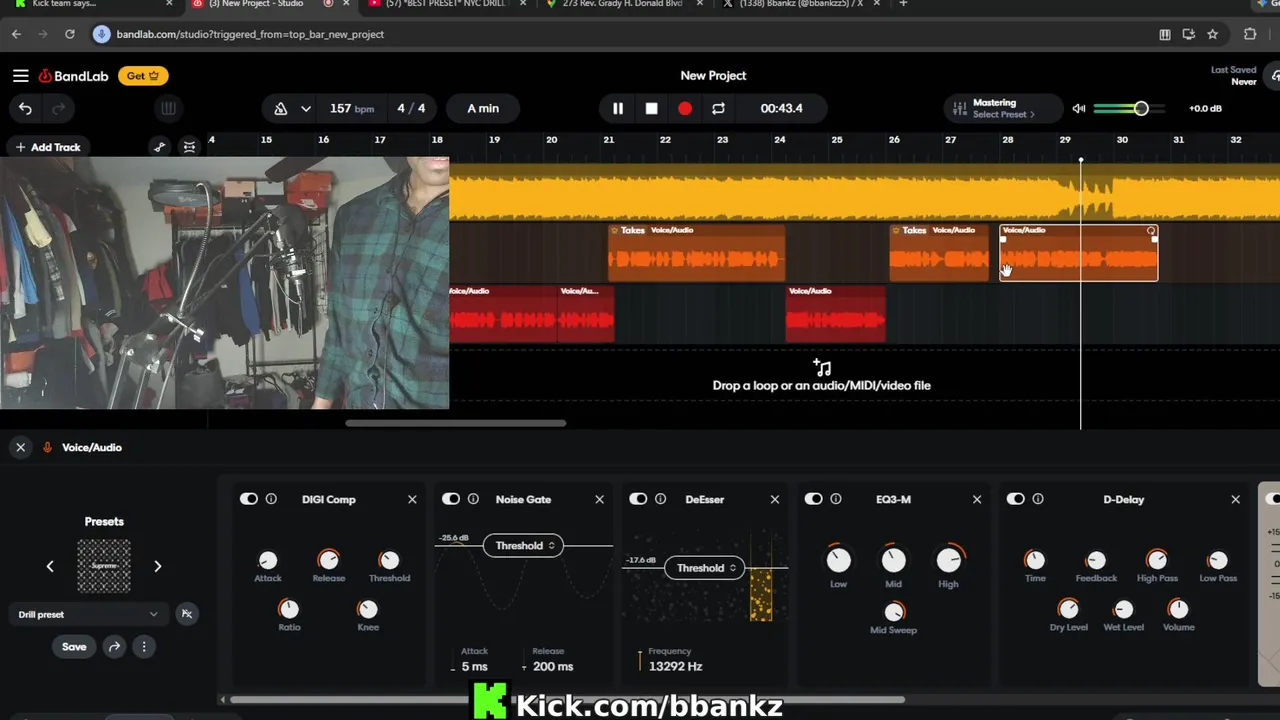Toggle the D-Delay power switch
The width and height of the screenshot is (1280, 720).
(1016, 499)
